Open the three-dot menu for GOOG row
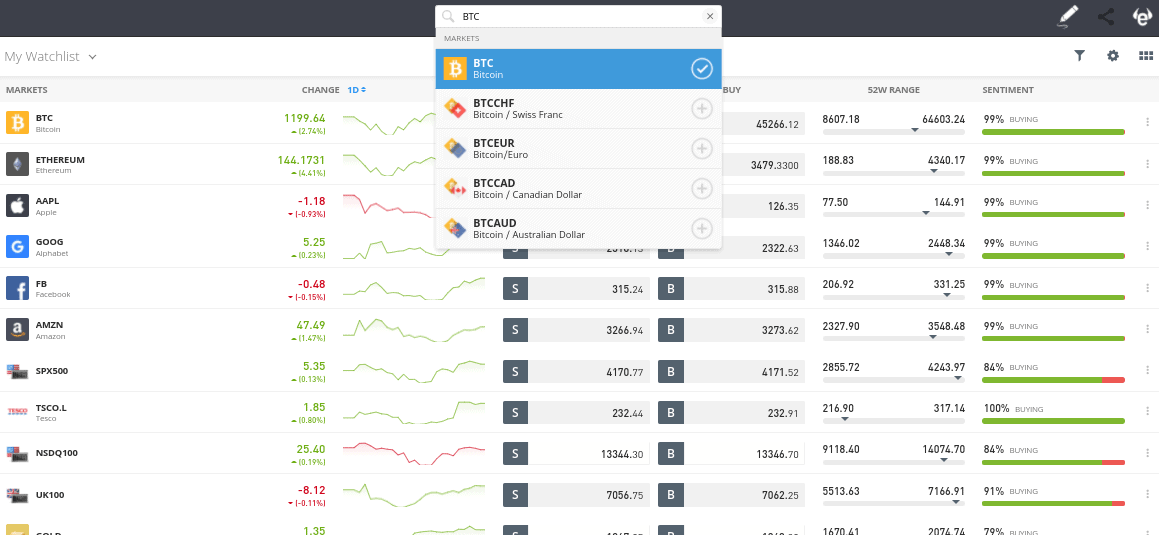 coord(1147,247)
